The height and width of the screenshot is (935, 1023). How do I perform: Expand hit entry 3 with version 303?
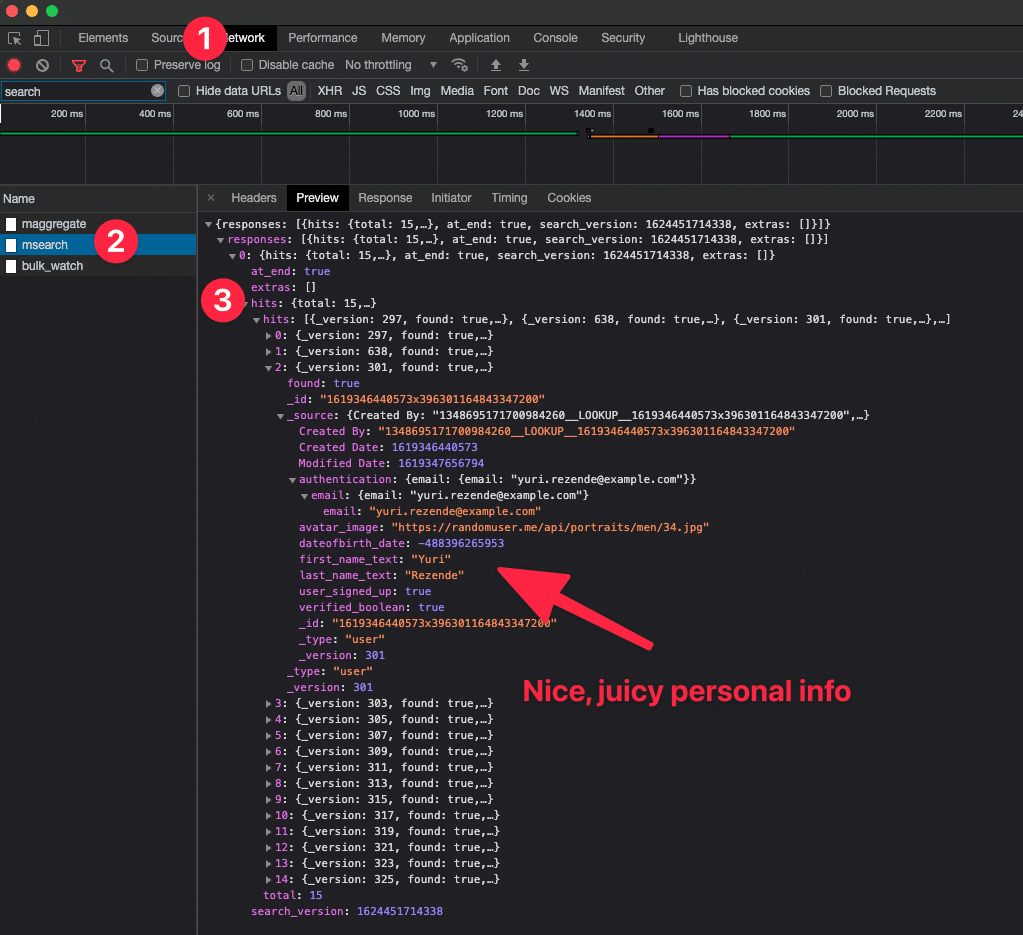(x=268, y=704)
